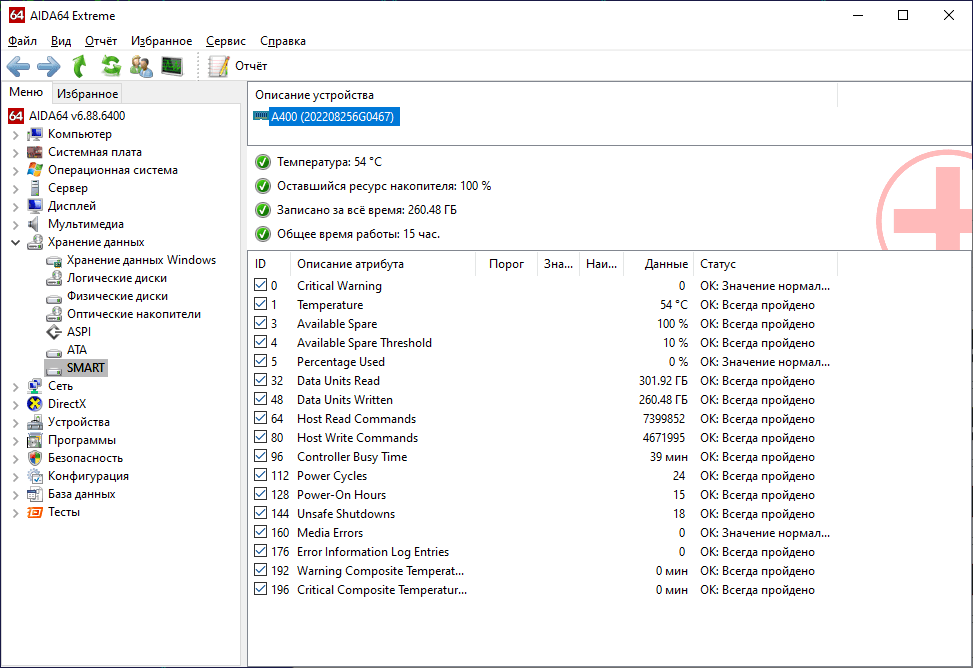Click the Сервер tower icon
This screenshot has height=668, width=973.
click(35, 188)
